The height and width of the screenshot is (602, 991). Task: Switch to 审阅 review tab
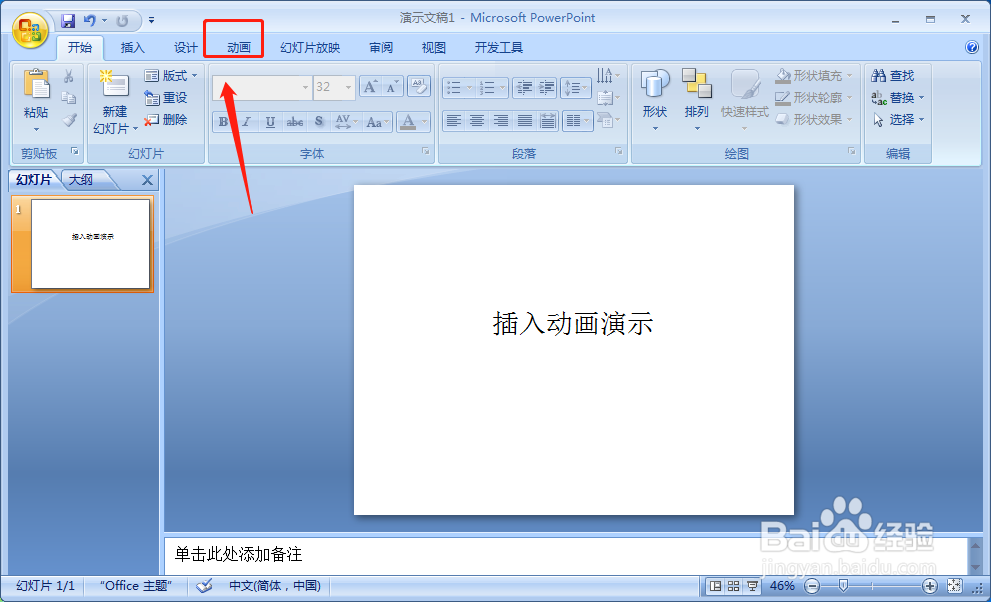coord(381,47)
